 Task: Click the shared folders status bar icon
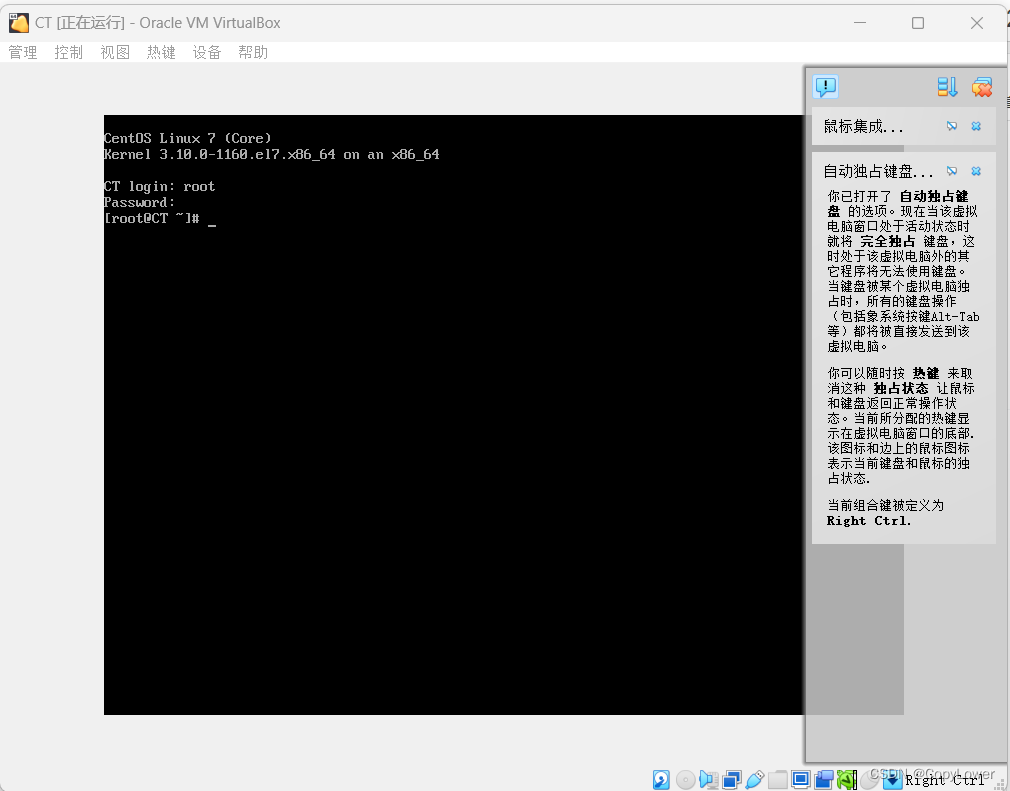(x=777, y=780)
